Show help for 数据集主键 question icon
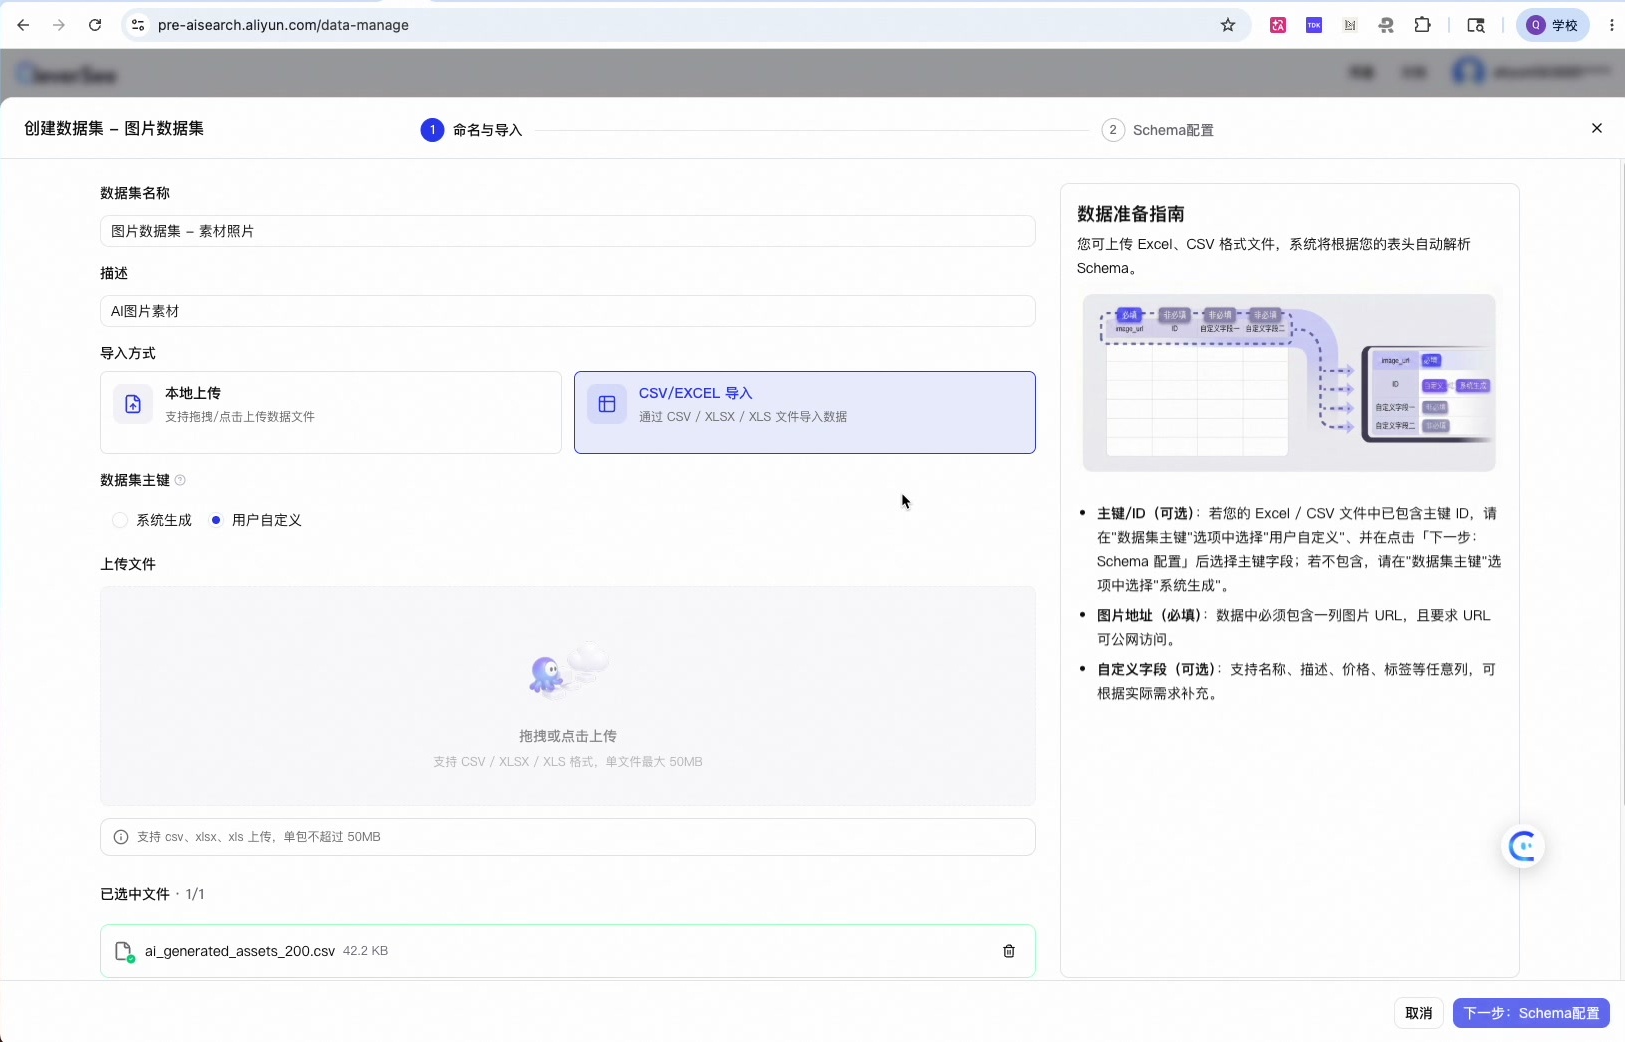The height and width of the screenshot is (1042, 1625). pyautogui.click(x=180, y=480)
